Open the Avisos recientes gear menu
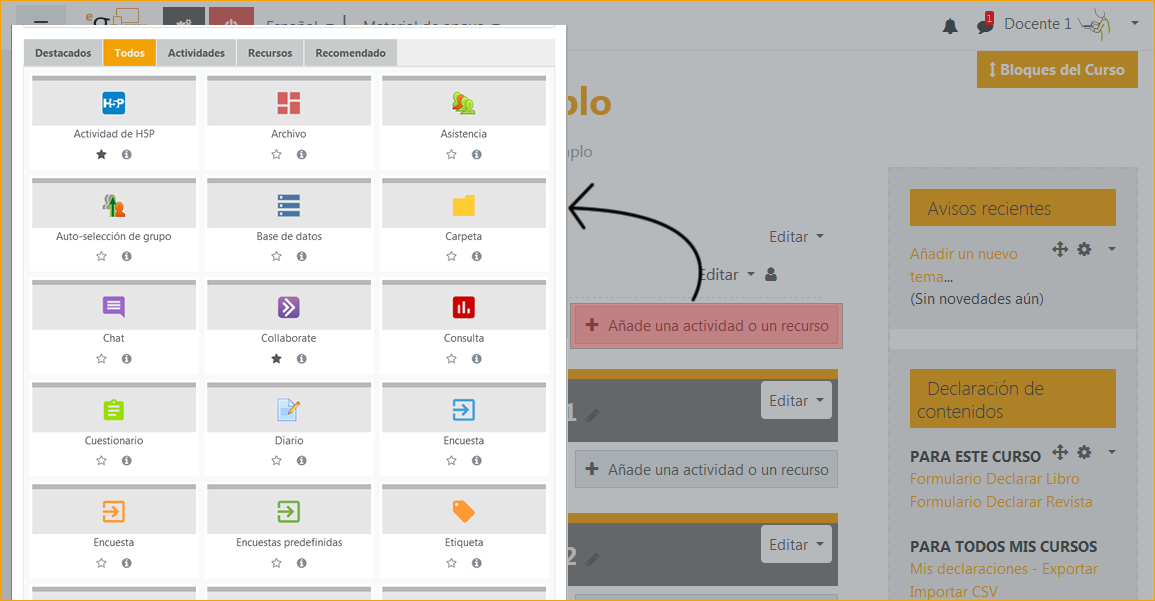This screenshot has width=1155, height=601. [1084, 249]
